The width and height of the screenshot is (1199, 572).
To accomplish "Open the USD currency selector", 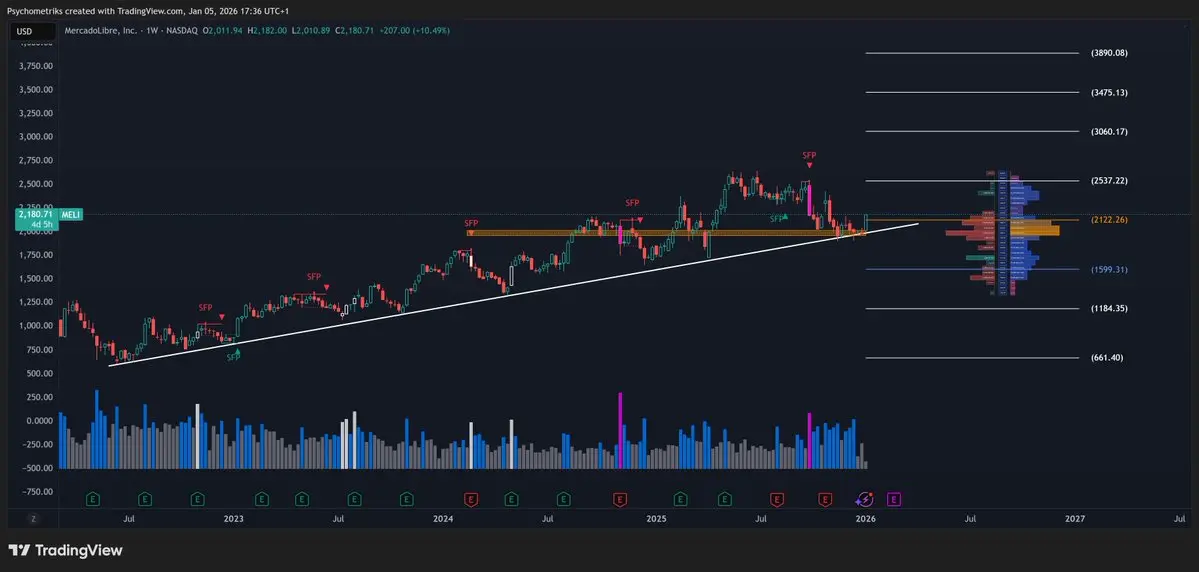I will (33, 31).
